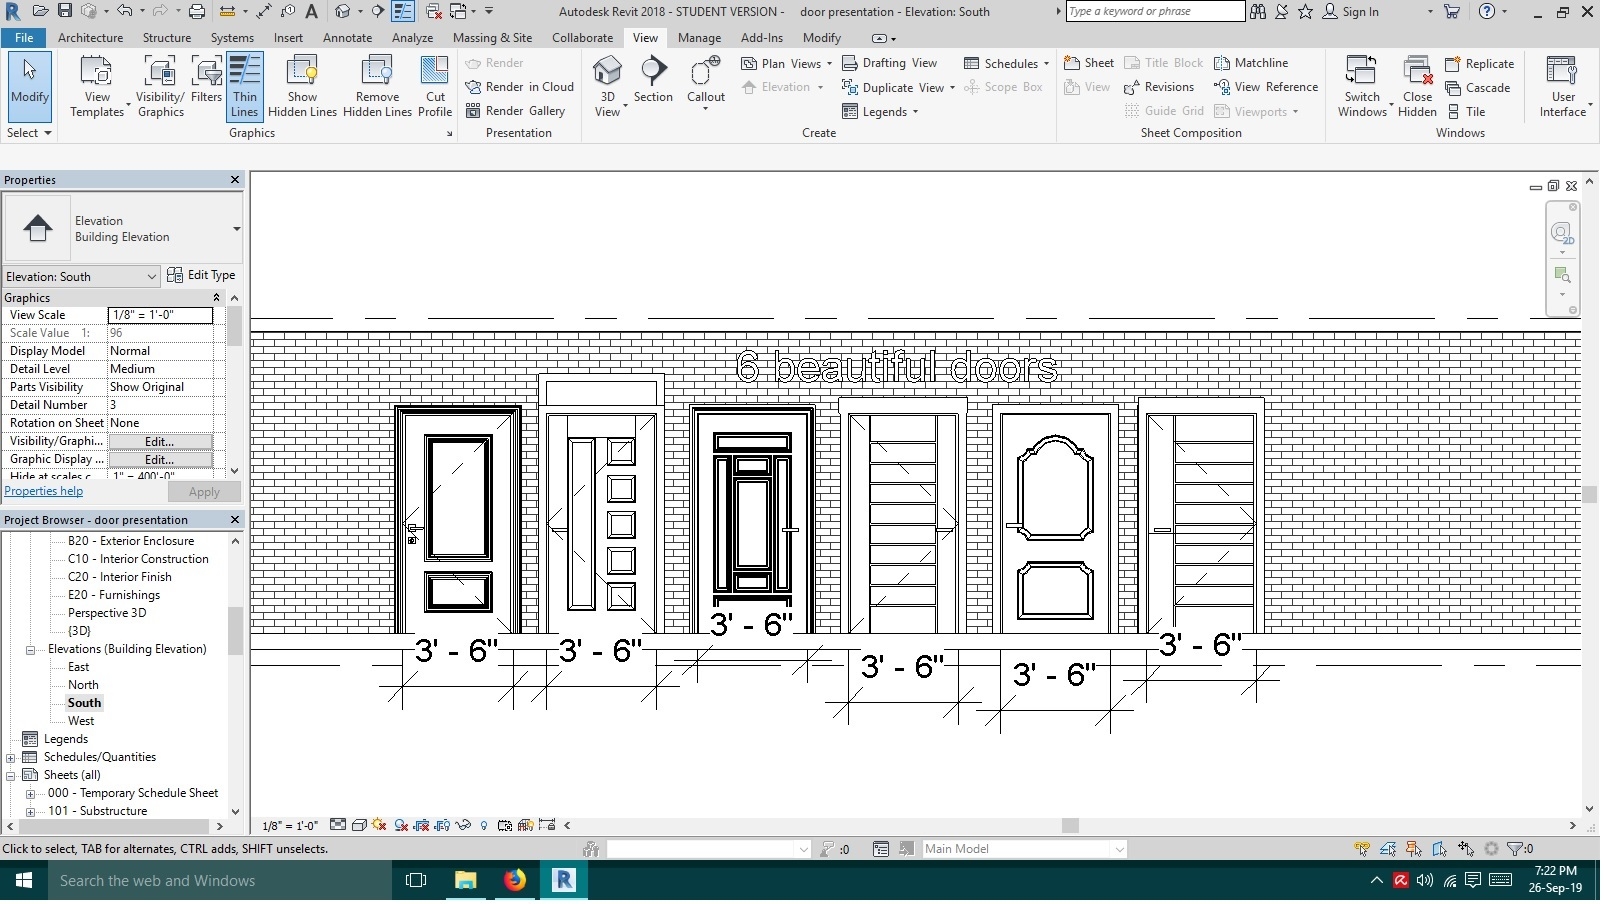1606x904 pixels.
Task: Activate Switch Windows
Action: coord(1361,86)
